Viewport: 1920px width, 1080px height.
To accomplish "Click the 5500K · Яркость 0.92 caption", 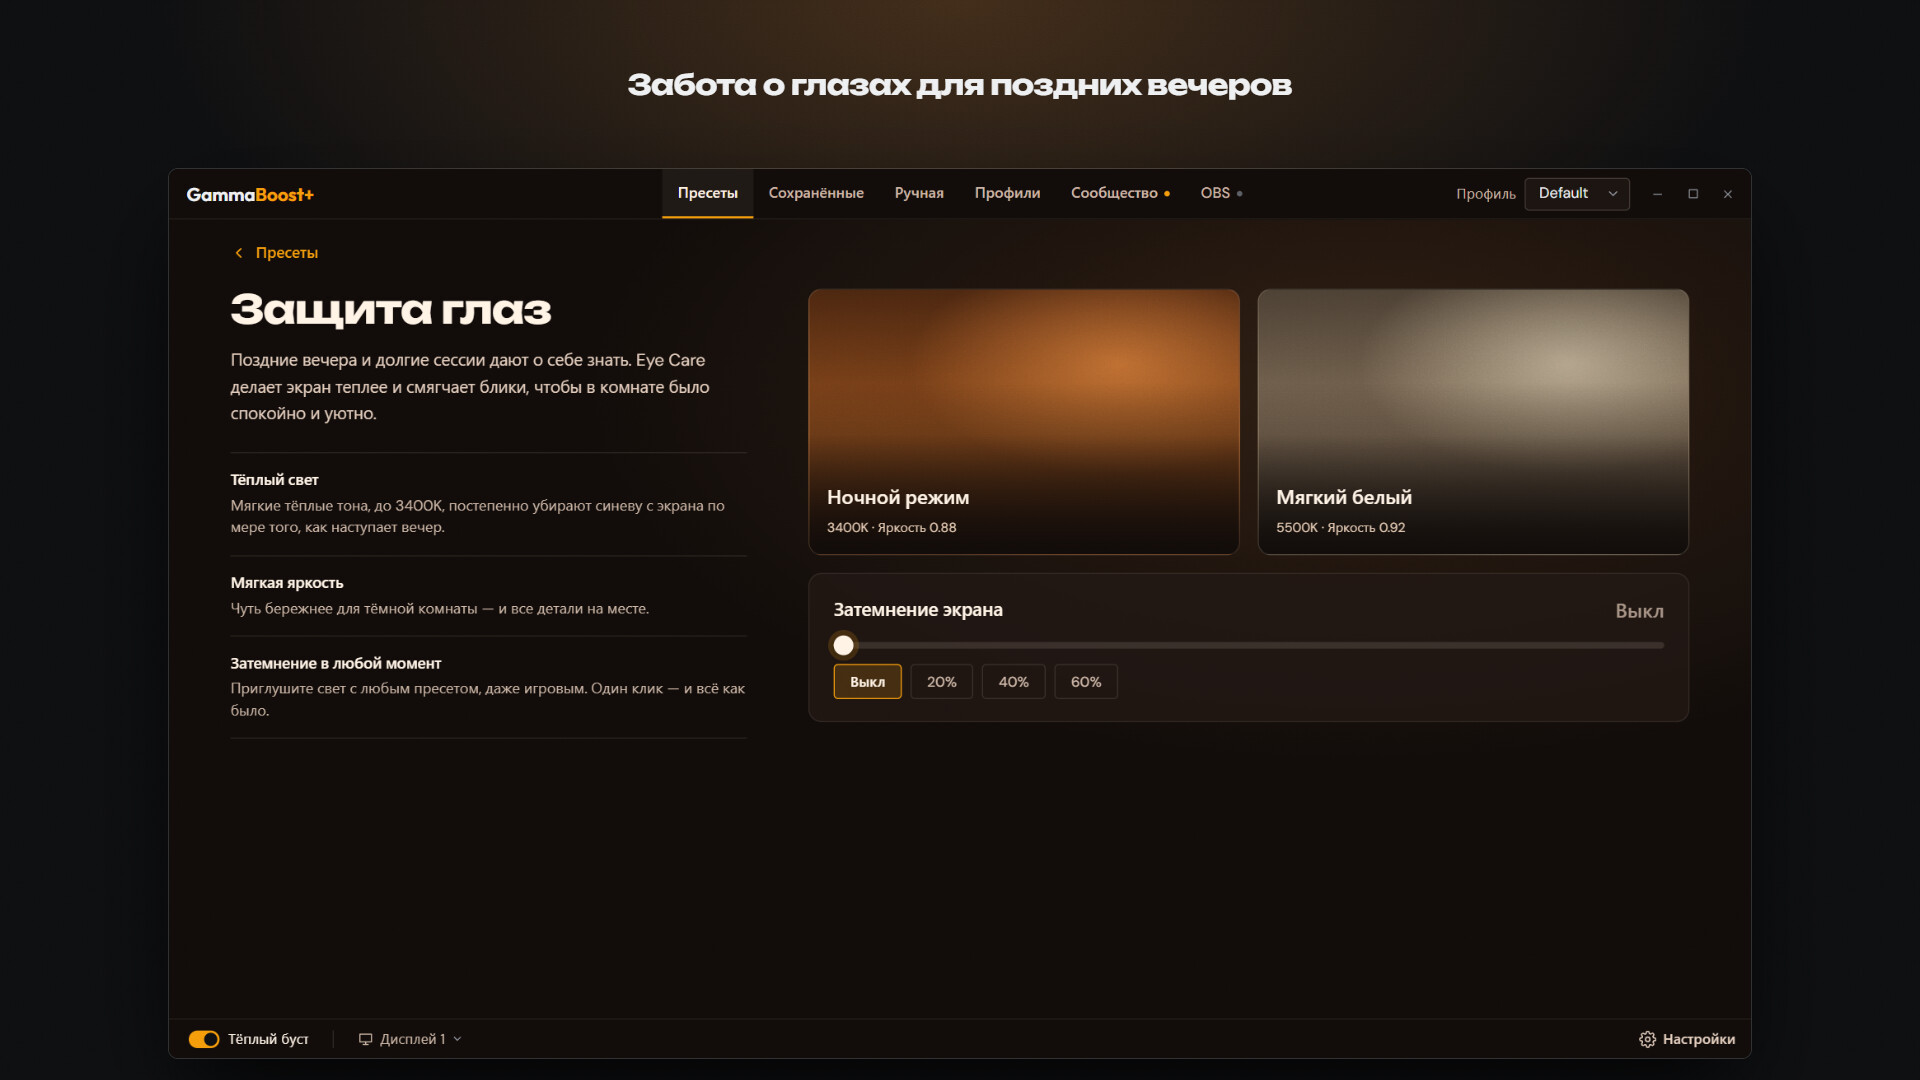I will [x=1340, y=528].
